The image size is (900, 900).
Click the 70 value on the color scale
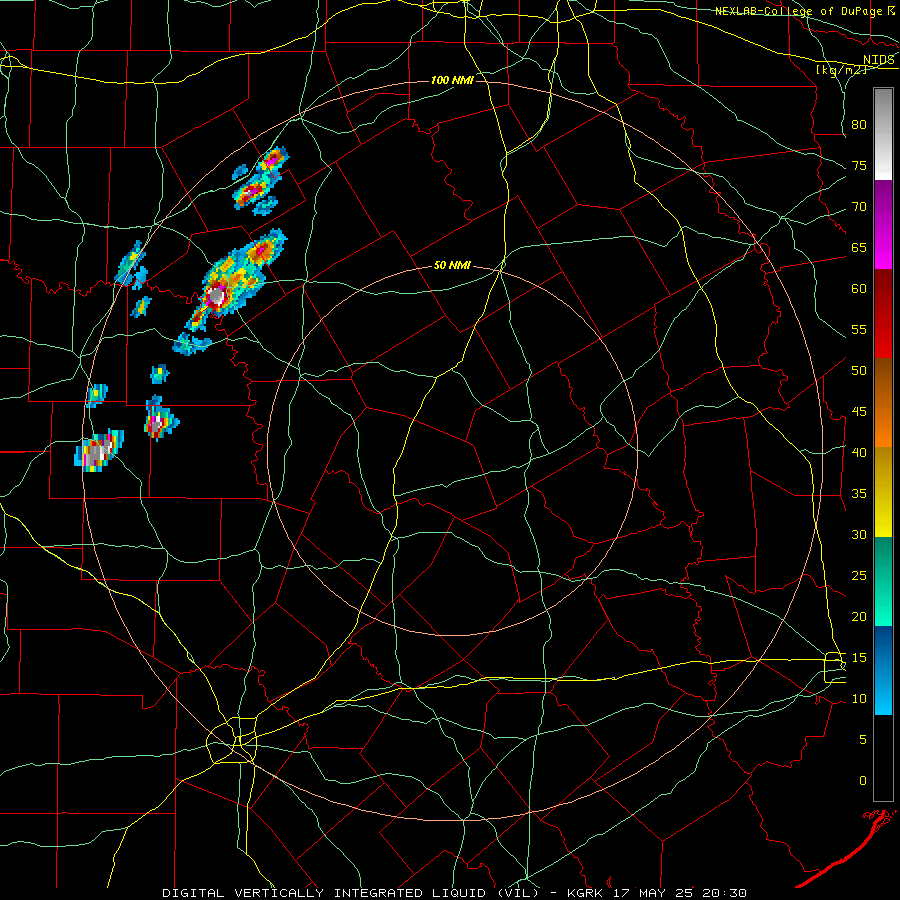click(859, 207)
